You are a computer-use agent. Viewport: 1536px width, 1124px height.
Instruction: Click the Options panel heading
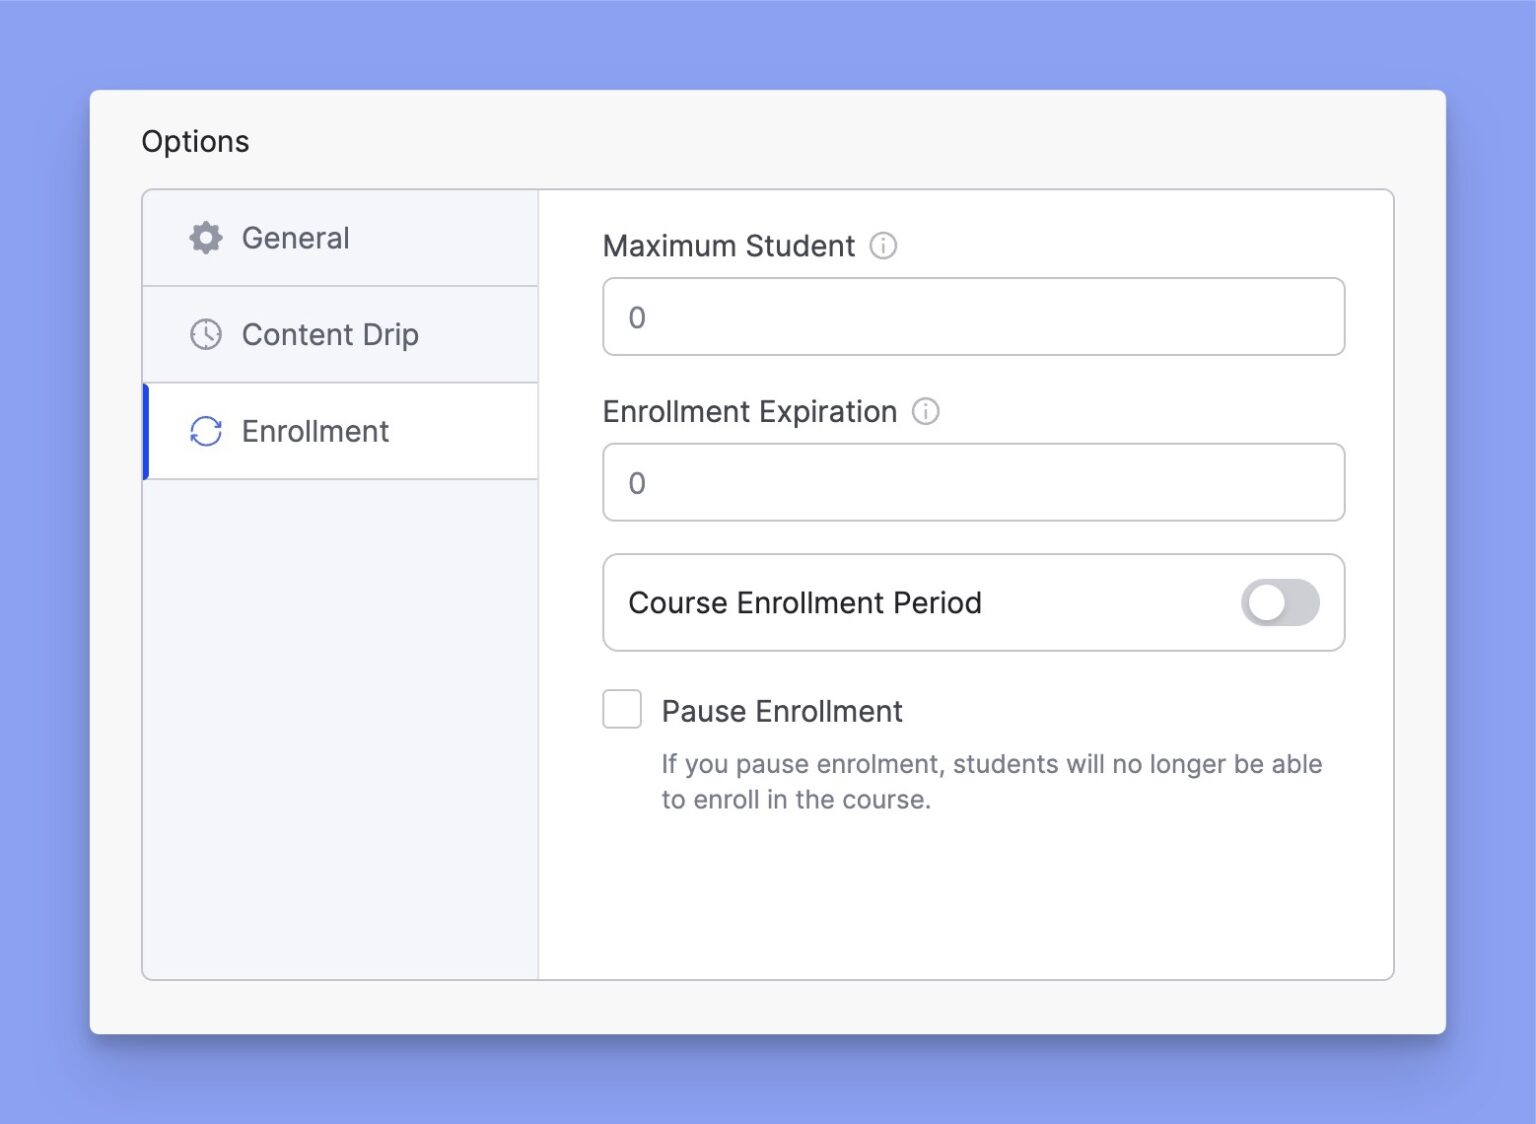[196, 141]
